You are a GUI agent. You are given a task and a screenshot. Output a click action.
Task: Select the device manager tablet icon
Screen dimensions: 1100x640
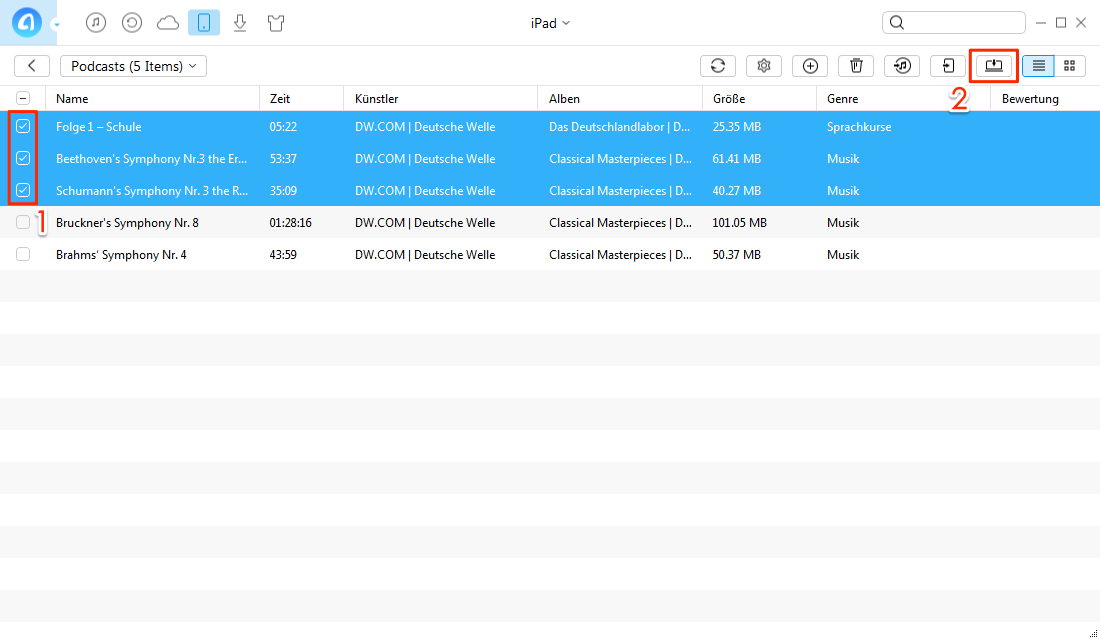204,22
